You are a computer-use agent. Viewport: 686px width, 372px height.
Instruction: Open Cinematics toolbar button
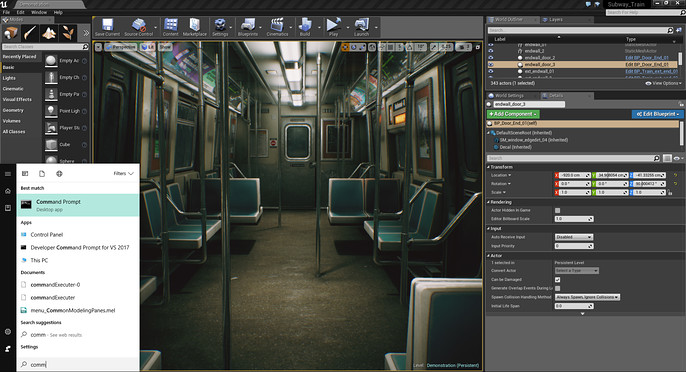(277, 27)
